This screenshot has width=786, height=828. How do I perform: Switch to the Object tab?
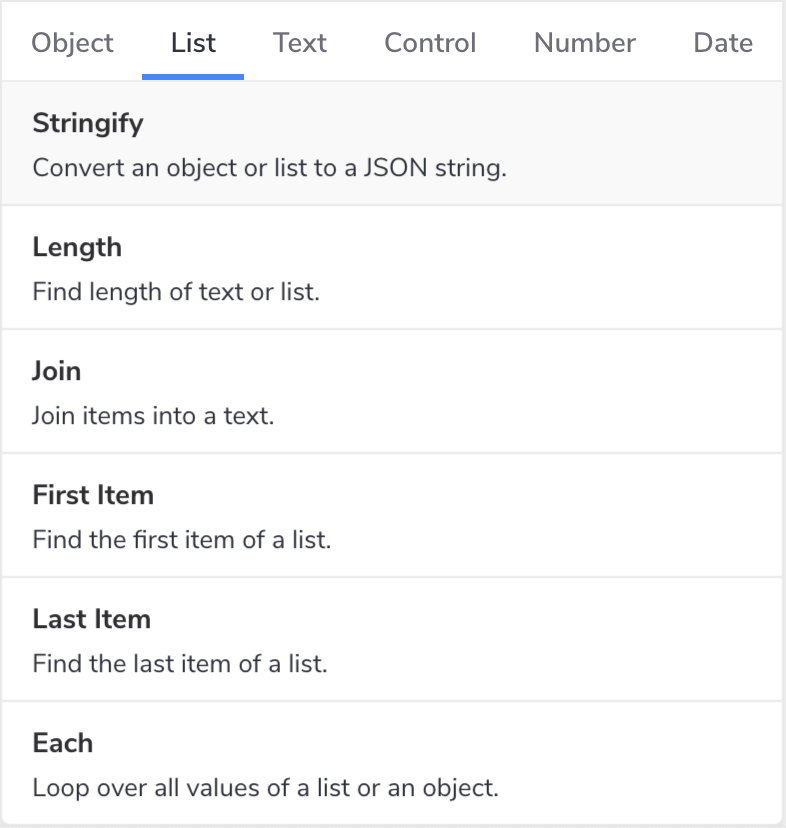click(73, 43)
